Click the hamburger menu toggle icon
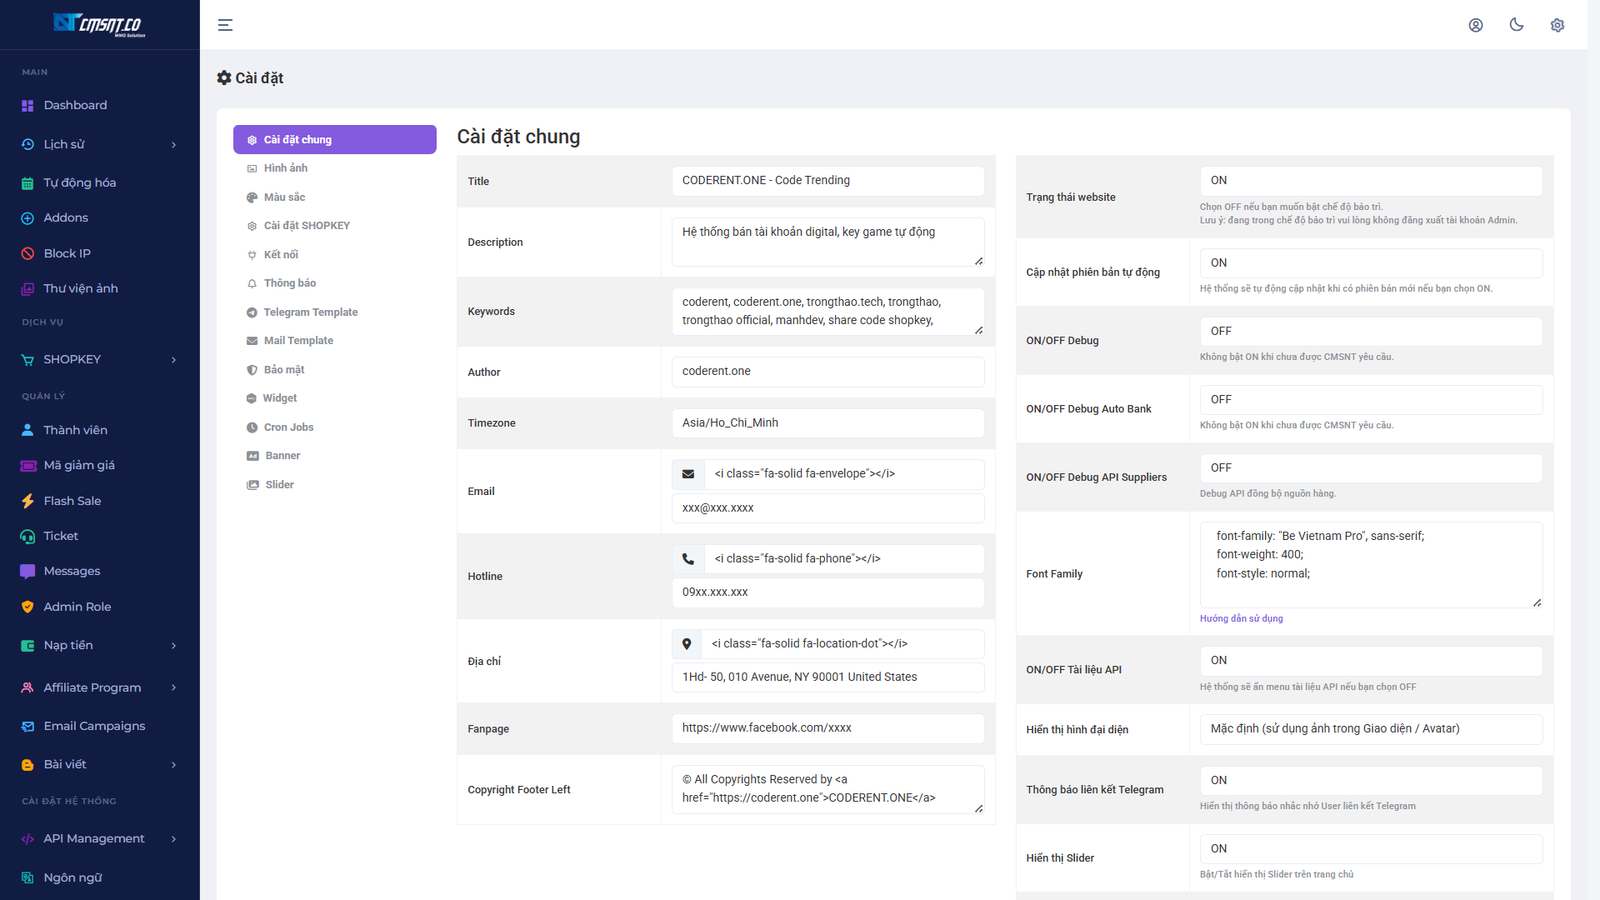This screenshot has width=1600, height=900. click(x=225, y=25)
